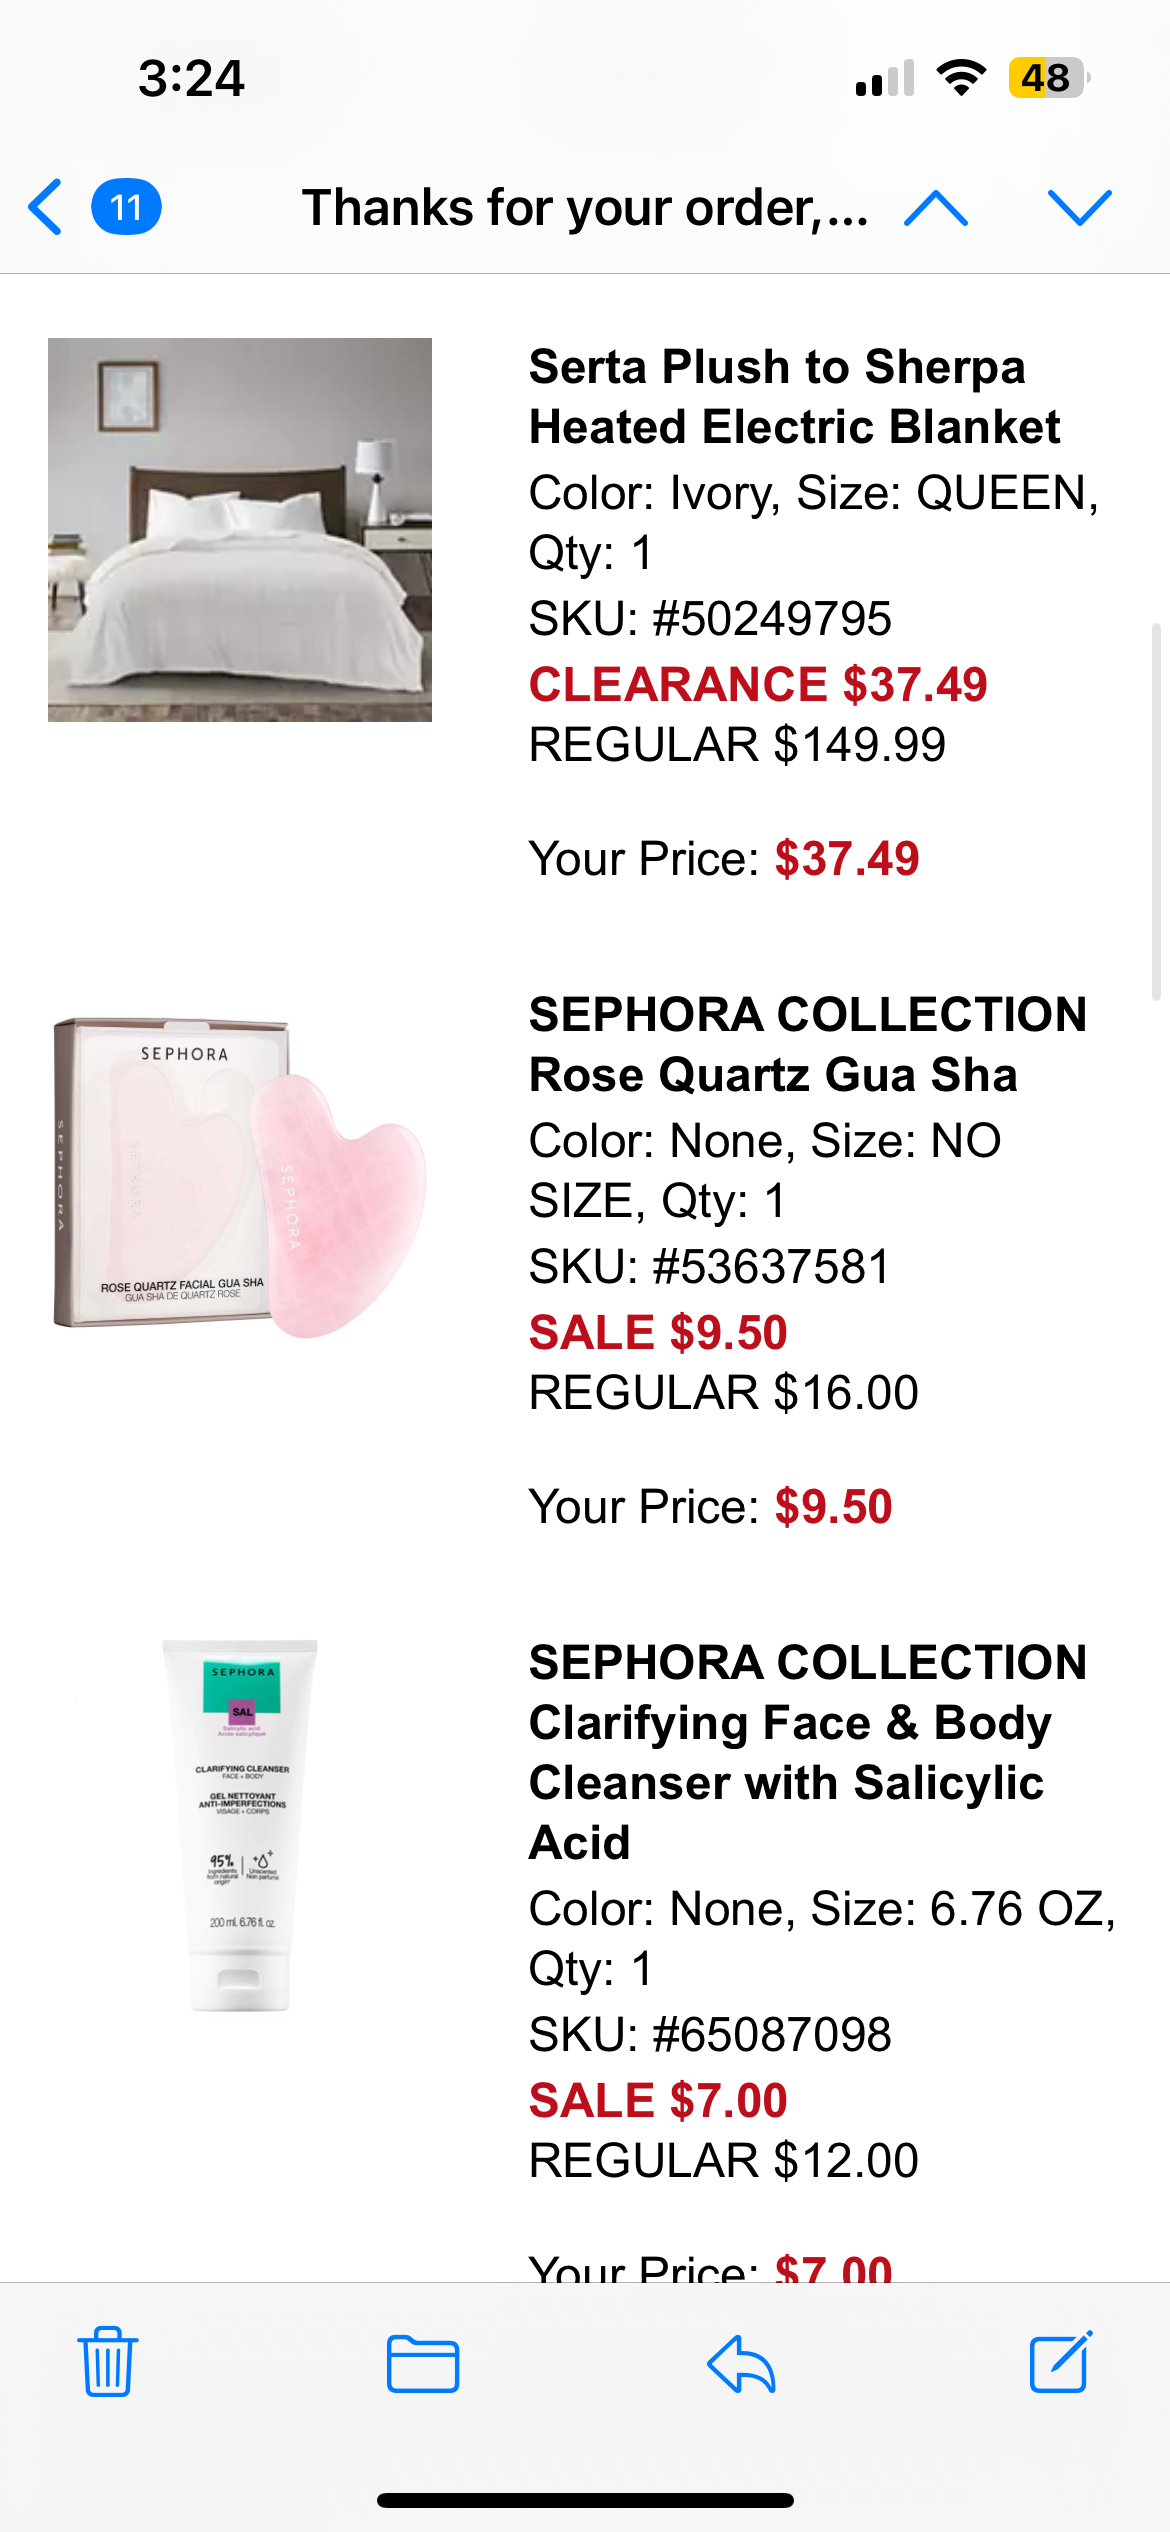
Task: Delete this email with the trash icon
Action: (x=108, y=2361)
